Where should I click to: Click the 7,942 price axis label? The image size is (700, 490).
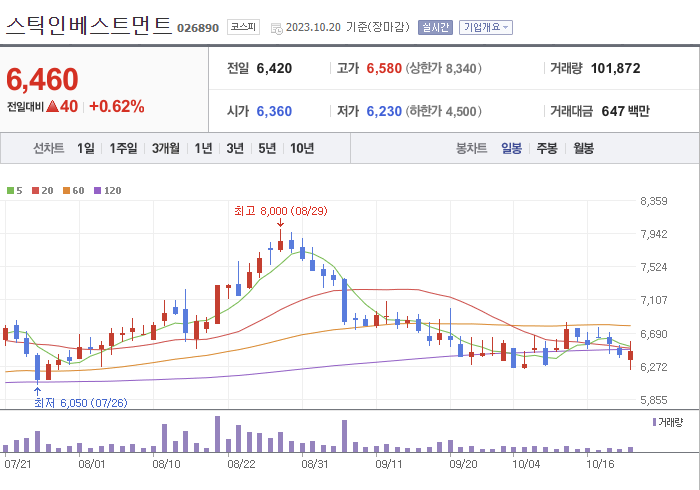pyautogui.click(x=654, y=234)
